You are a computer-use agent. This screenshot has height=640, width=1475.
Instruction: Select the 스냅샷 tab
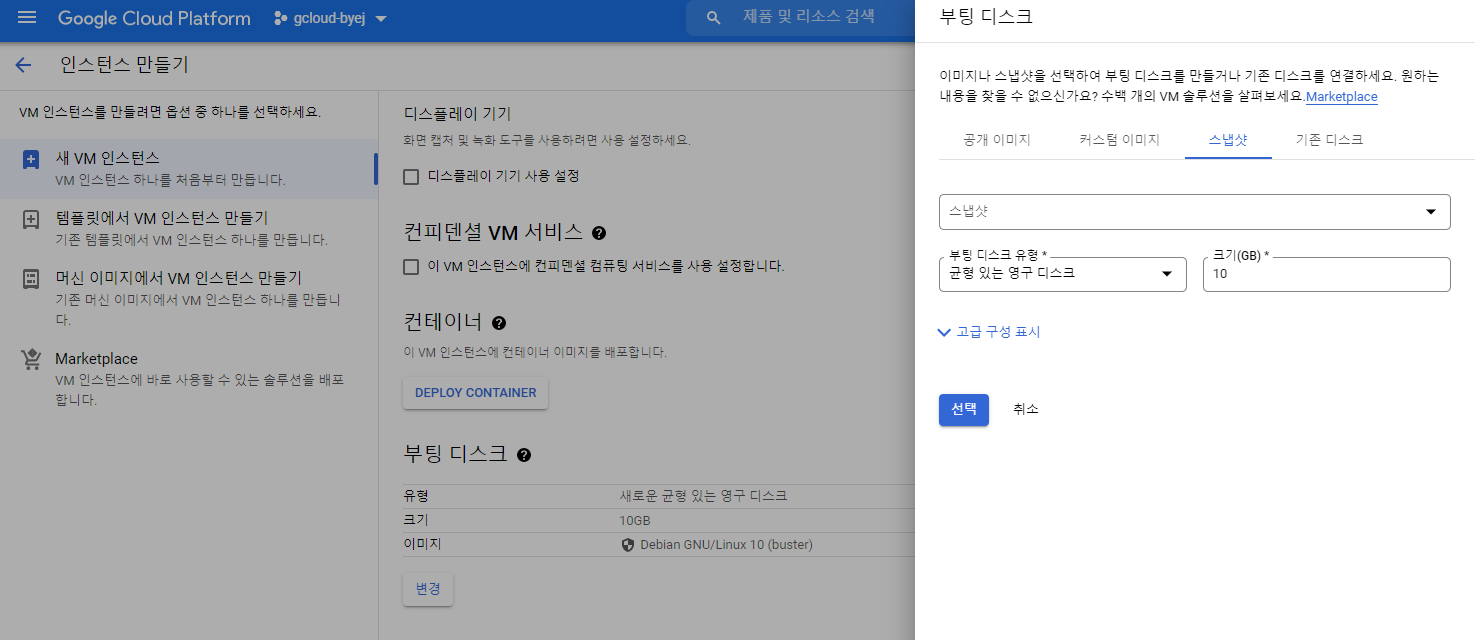pyautogui.click(x=1228, y=140)
